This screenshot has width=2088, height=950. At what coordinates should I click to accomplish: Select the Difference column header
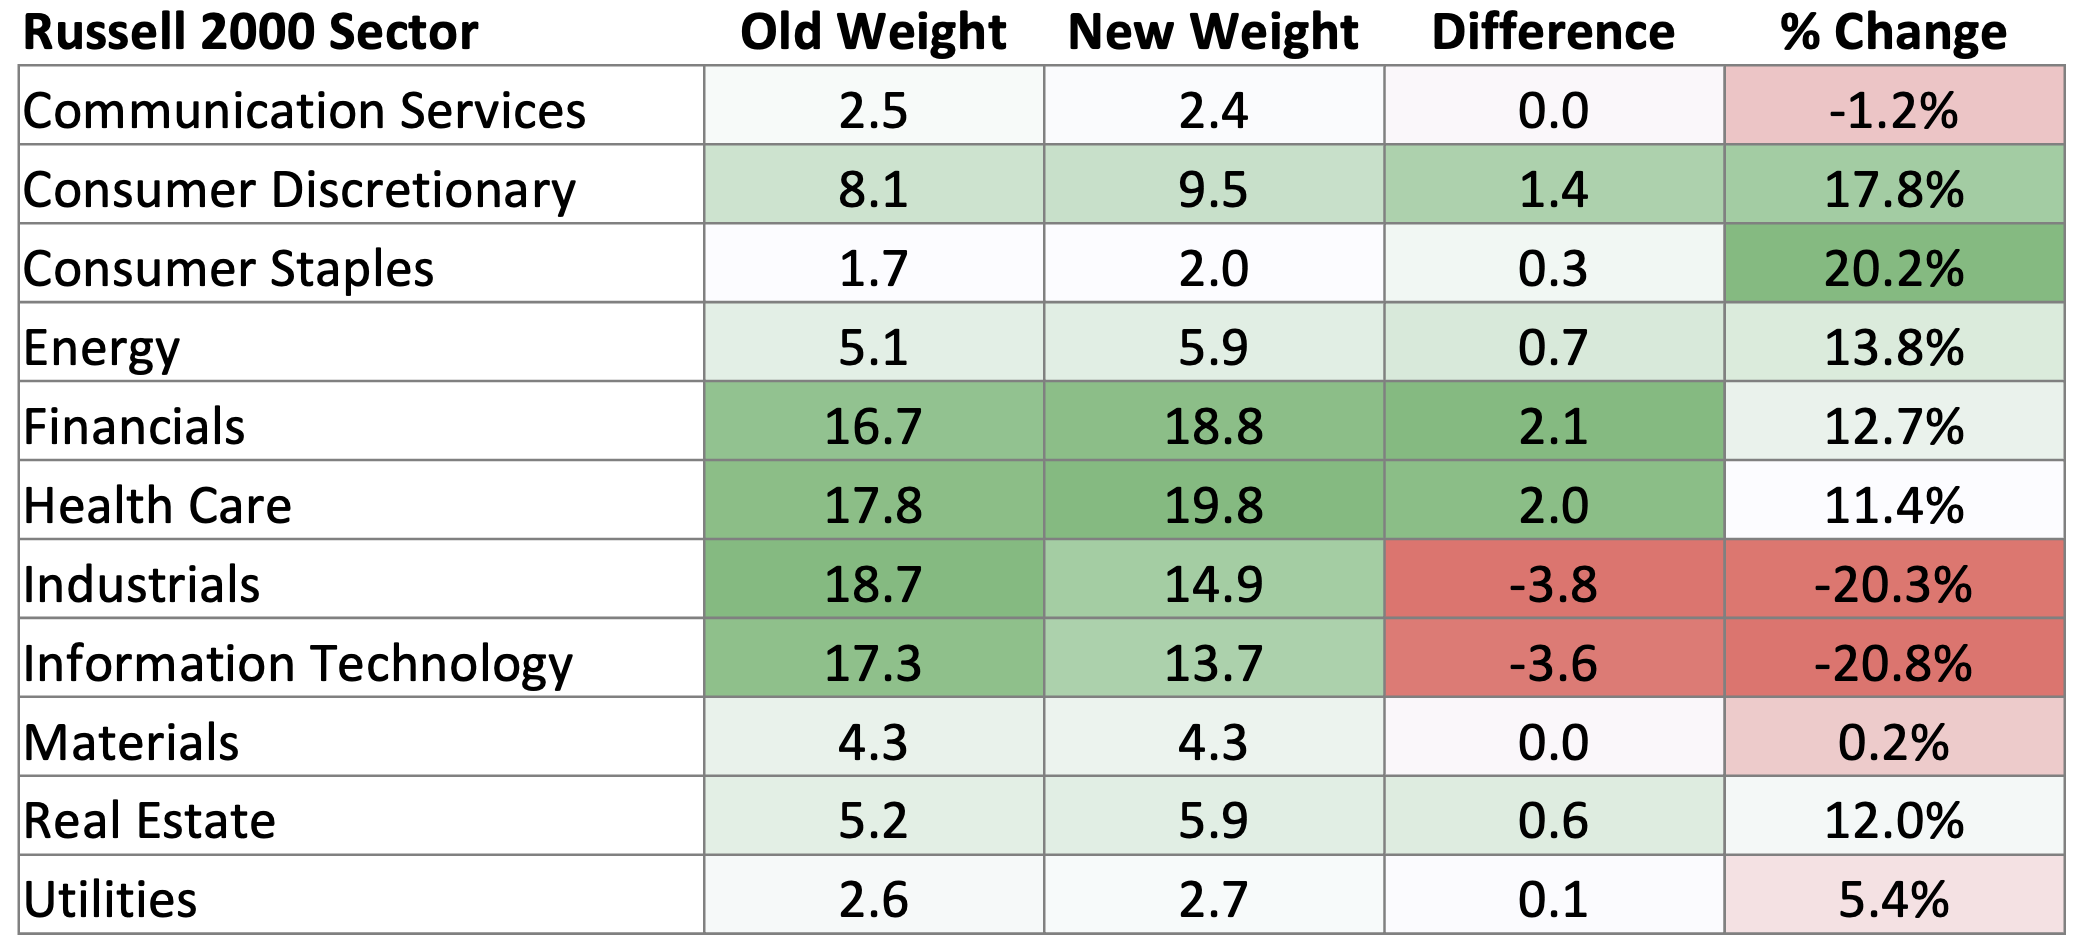click(1553, 32)
